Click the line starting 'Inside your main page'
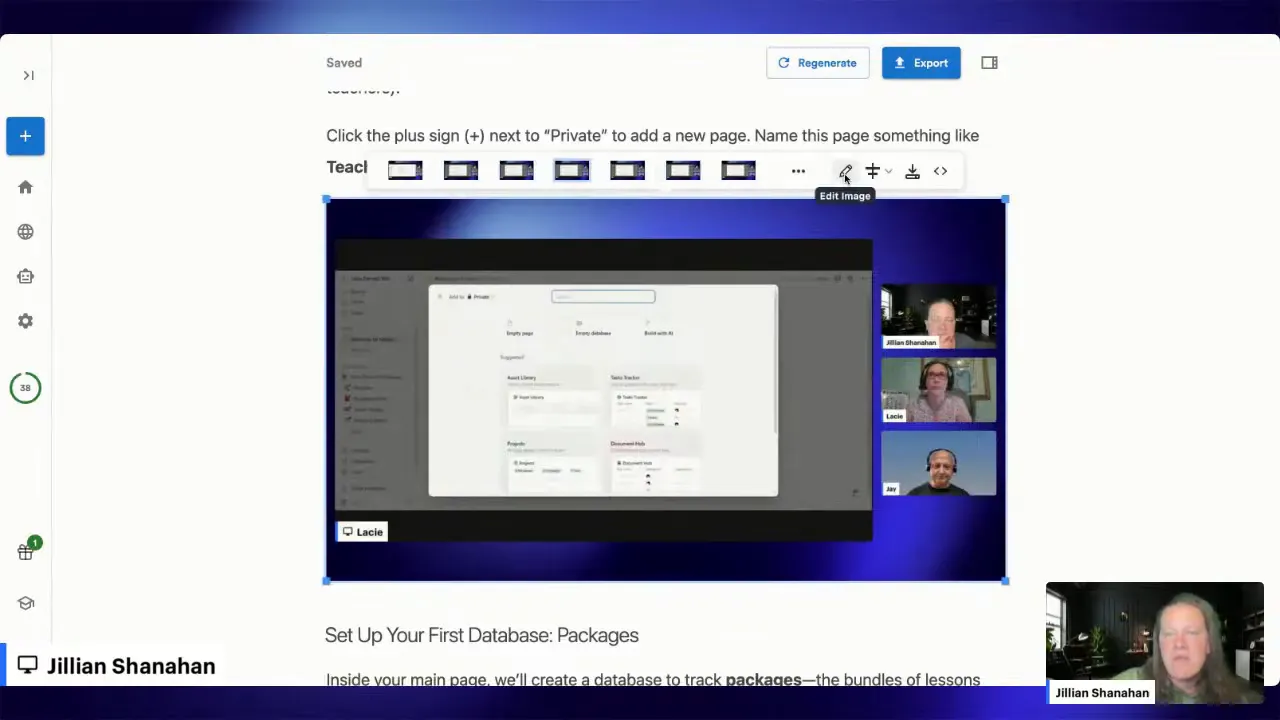Viewport: 1280px width, 720px height. point(653,679)
